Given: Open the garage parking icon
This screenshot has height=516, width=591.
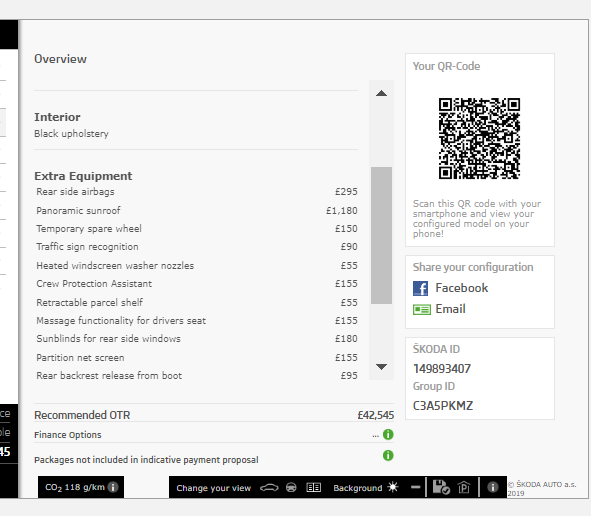Looking at the screenshot, I should 464,488.
